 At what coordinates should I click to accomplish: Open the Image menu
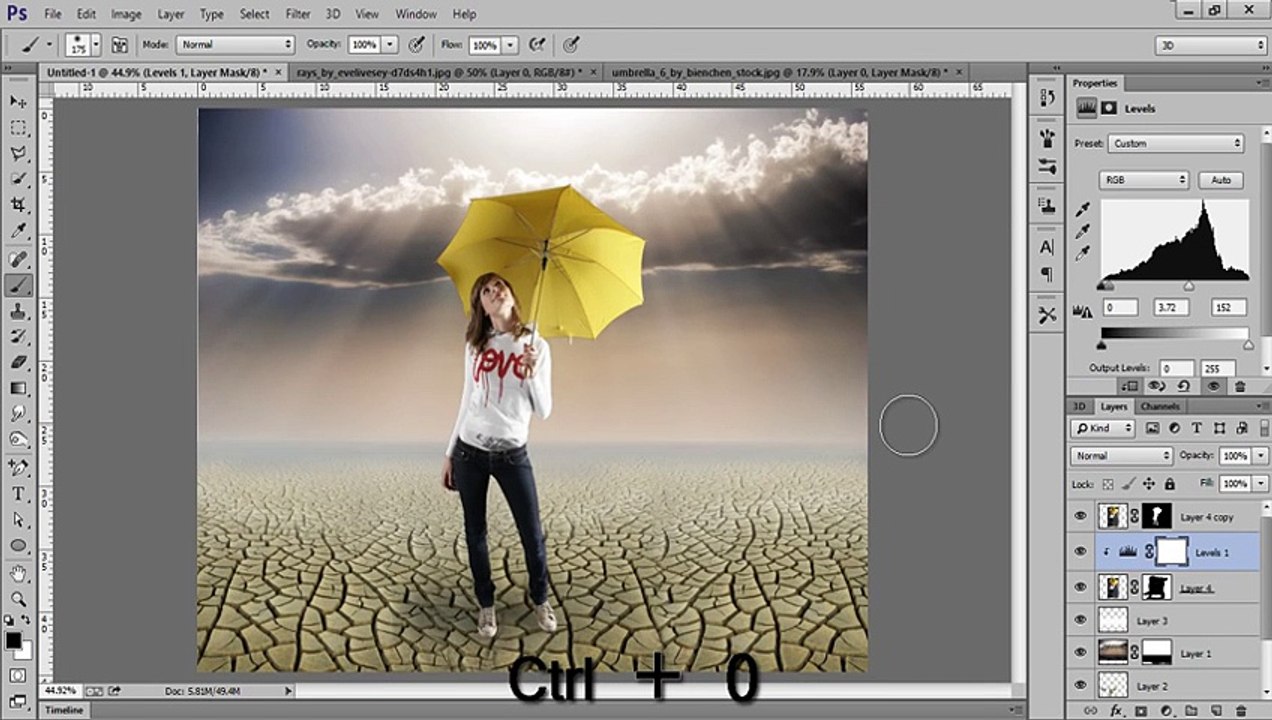click(126, 14)
